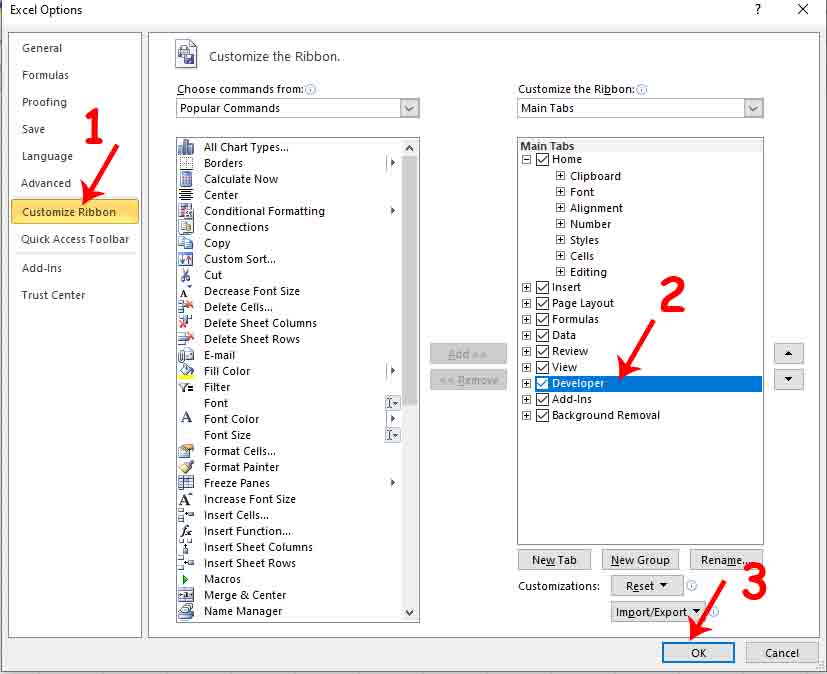Select the Name Manager icon
Image resolution: width=827 pixels, height=674 pixels.
point(186,611)
